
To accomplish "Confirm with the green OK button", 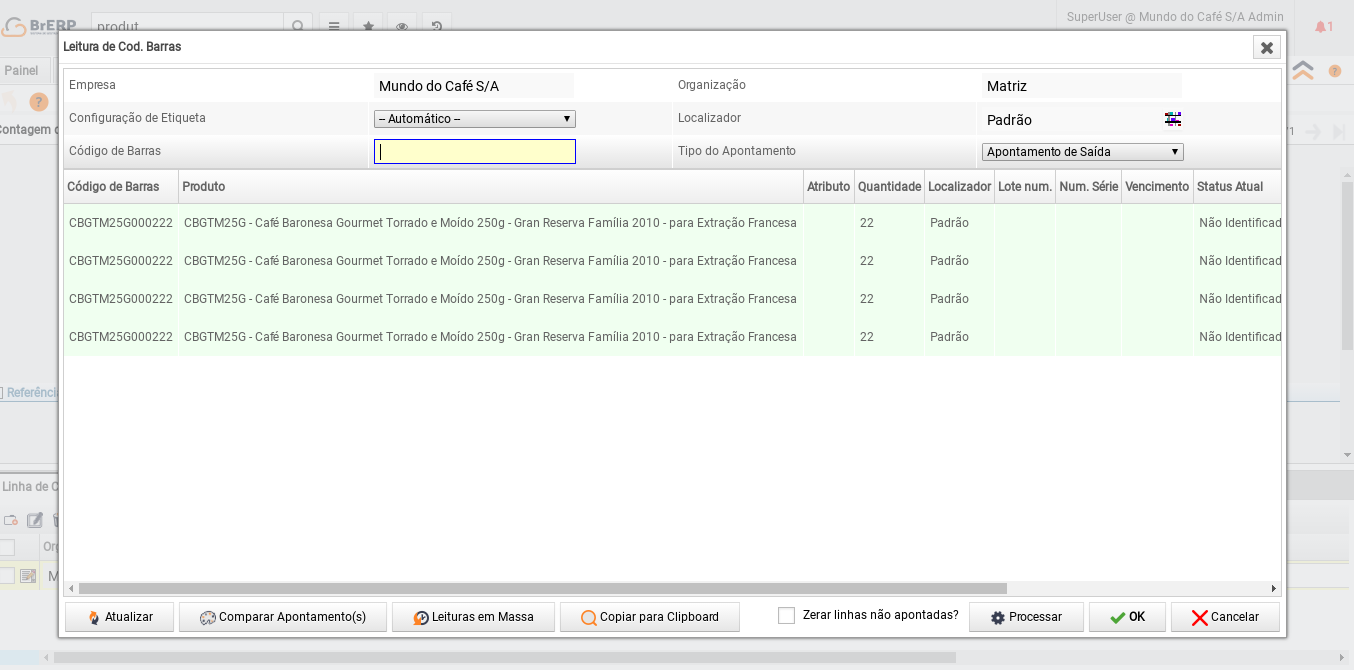I will [1127, 617].
